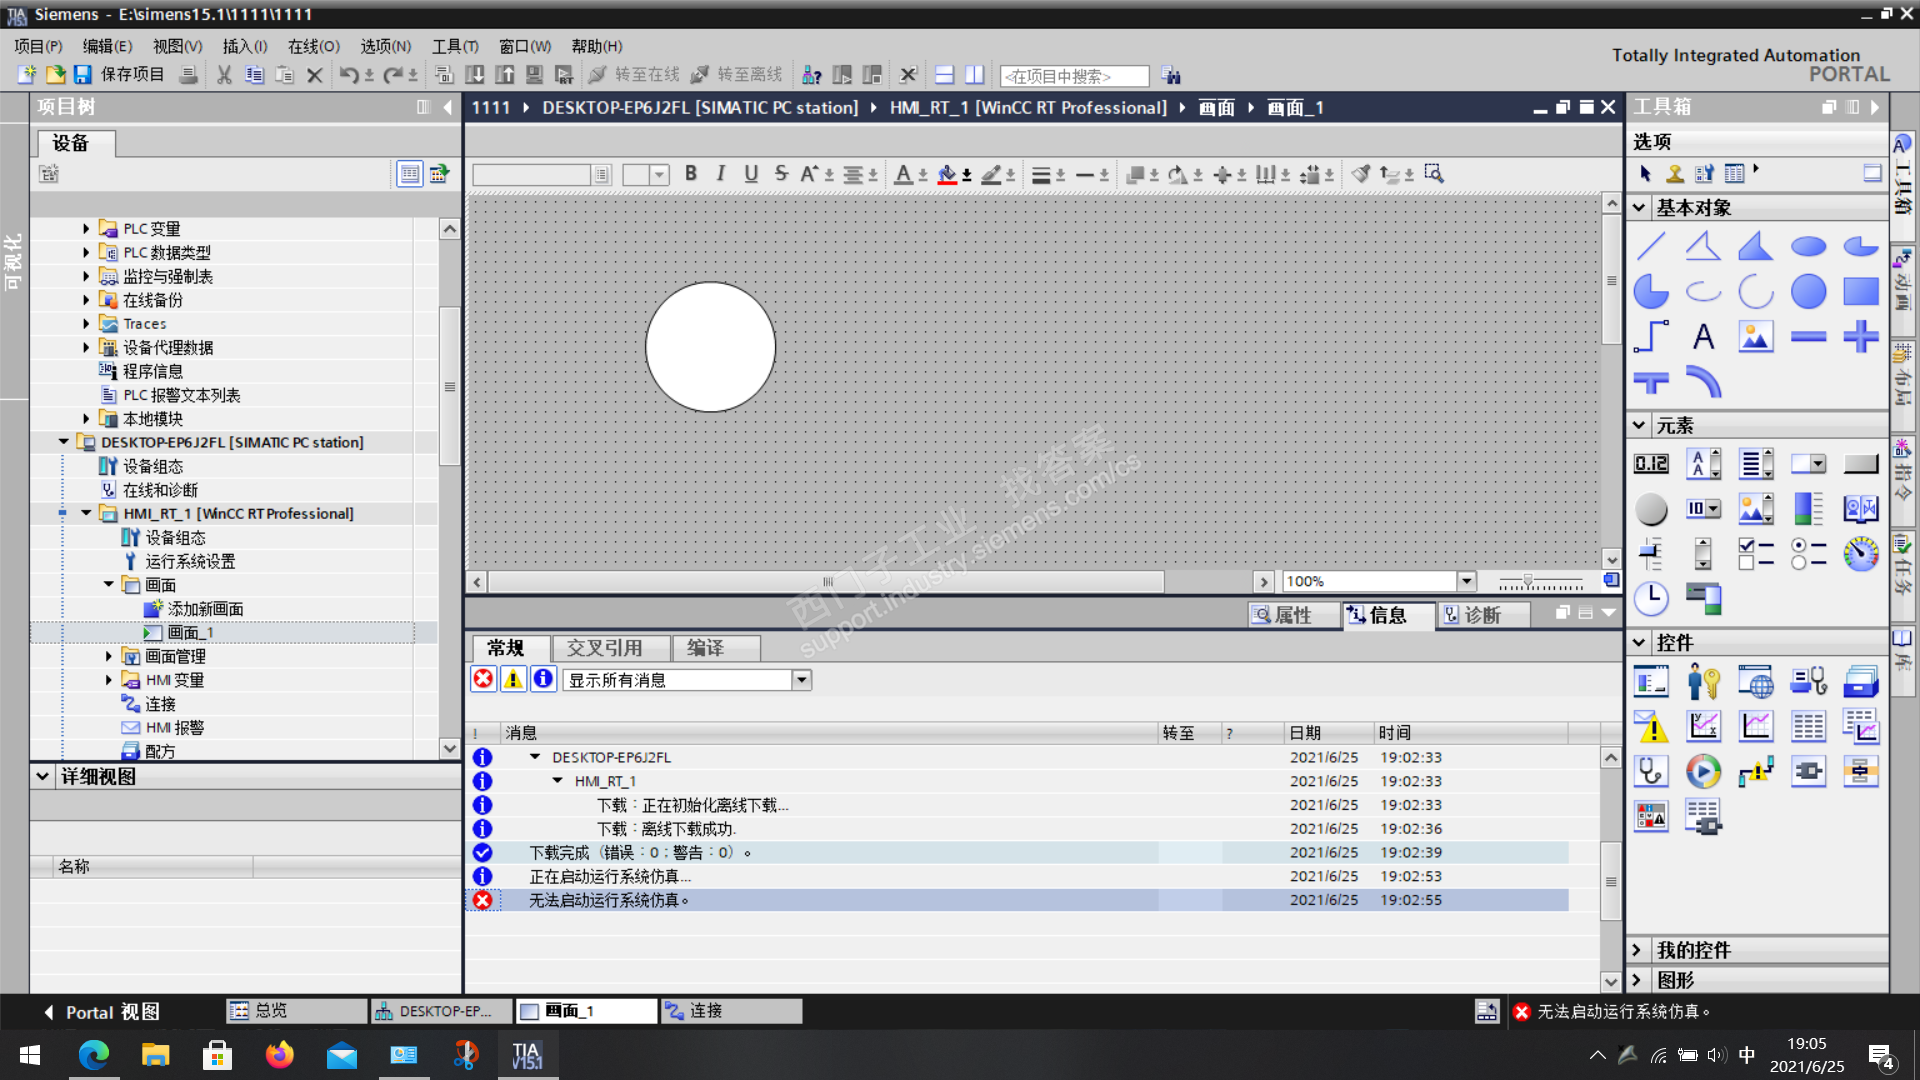
Task: Click the Portal 视图 button
Action: pos(100,1012)
